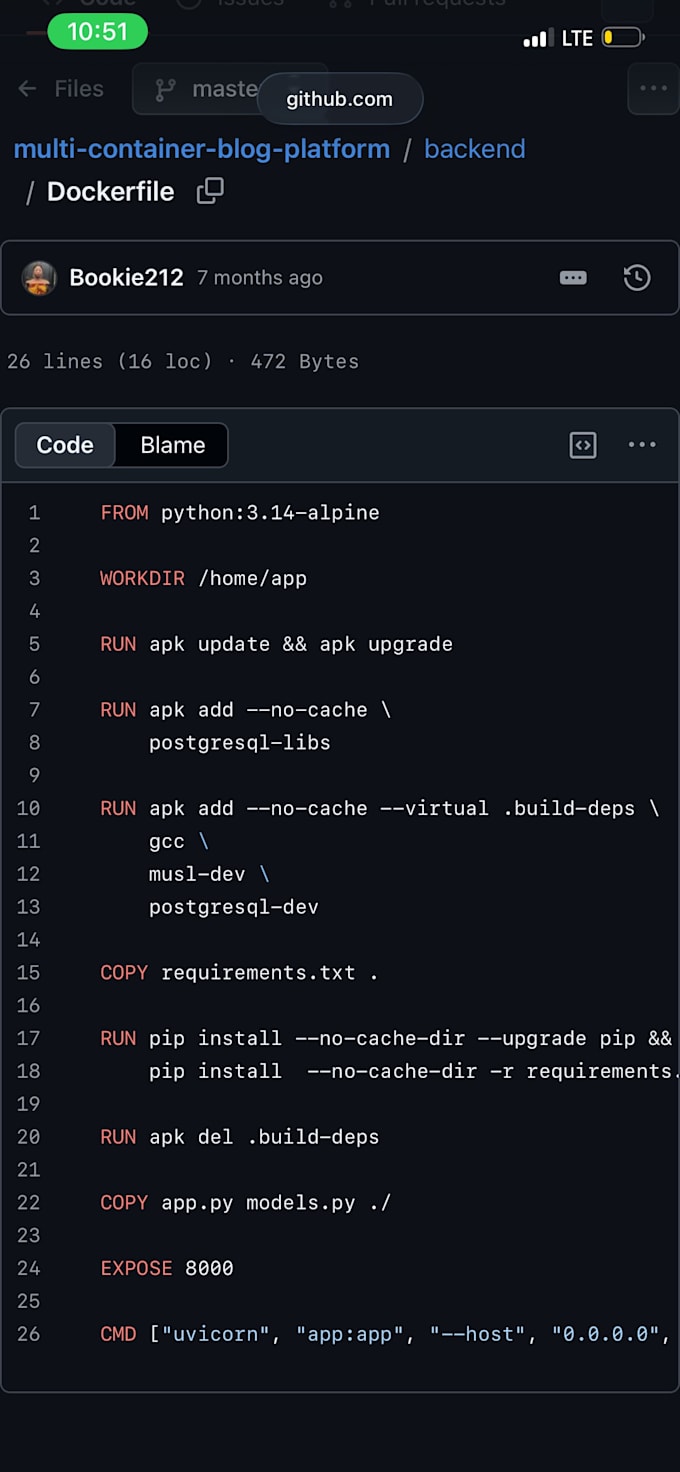Viewport: 680px width, 1472px height.
Task: Switch to the Blame tab
Action: click(x=172, y=445)
